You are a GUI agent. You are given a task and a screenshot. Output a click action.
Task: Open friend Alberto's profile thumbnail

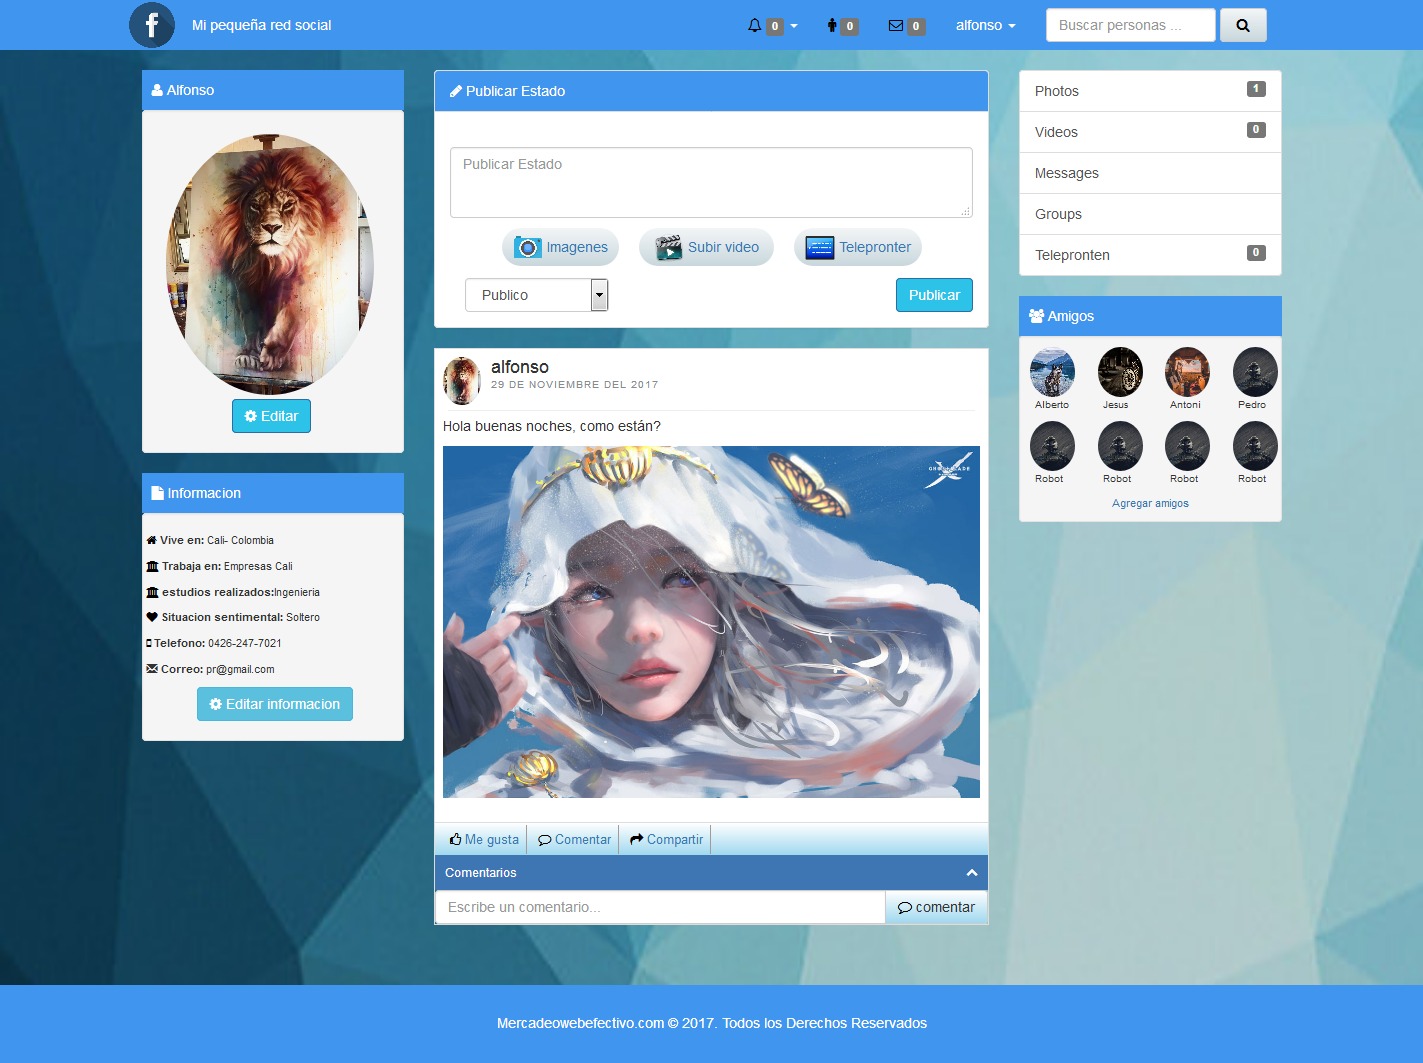pyautogui.click(x=1052, y=373)
